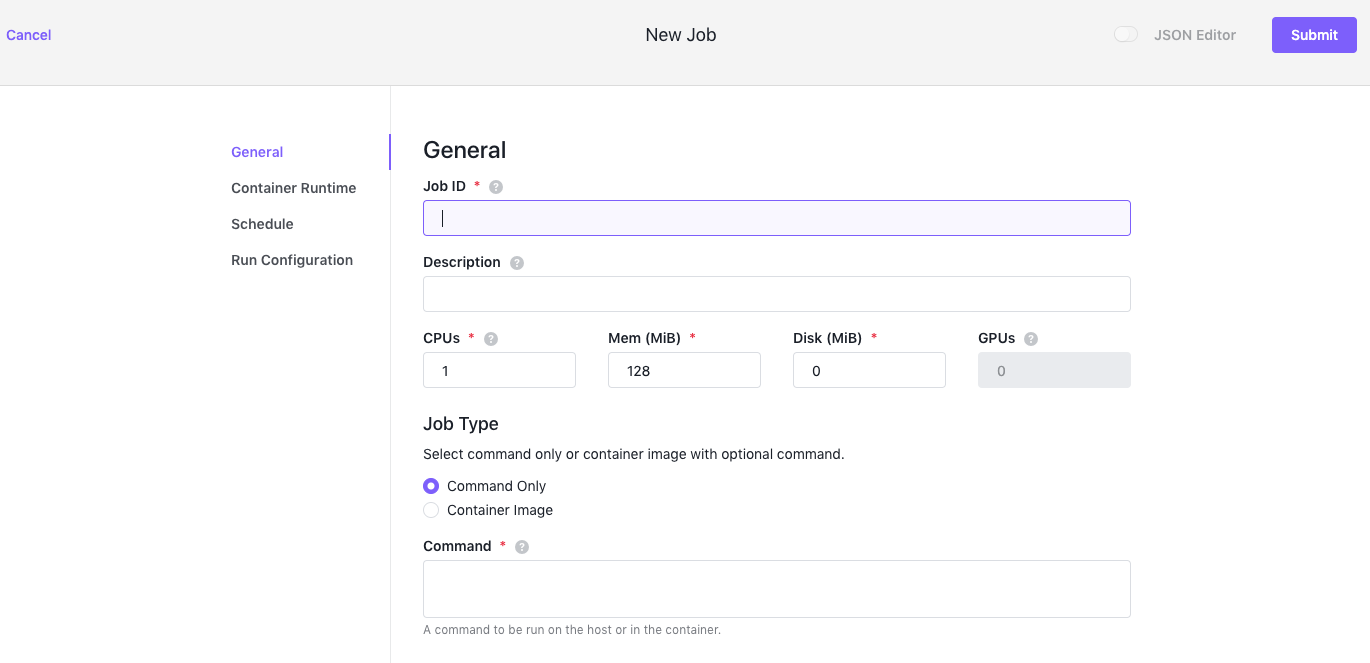
Task: Go to the General section tab
Action: [x=257, y=152]
